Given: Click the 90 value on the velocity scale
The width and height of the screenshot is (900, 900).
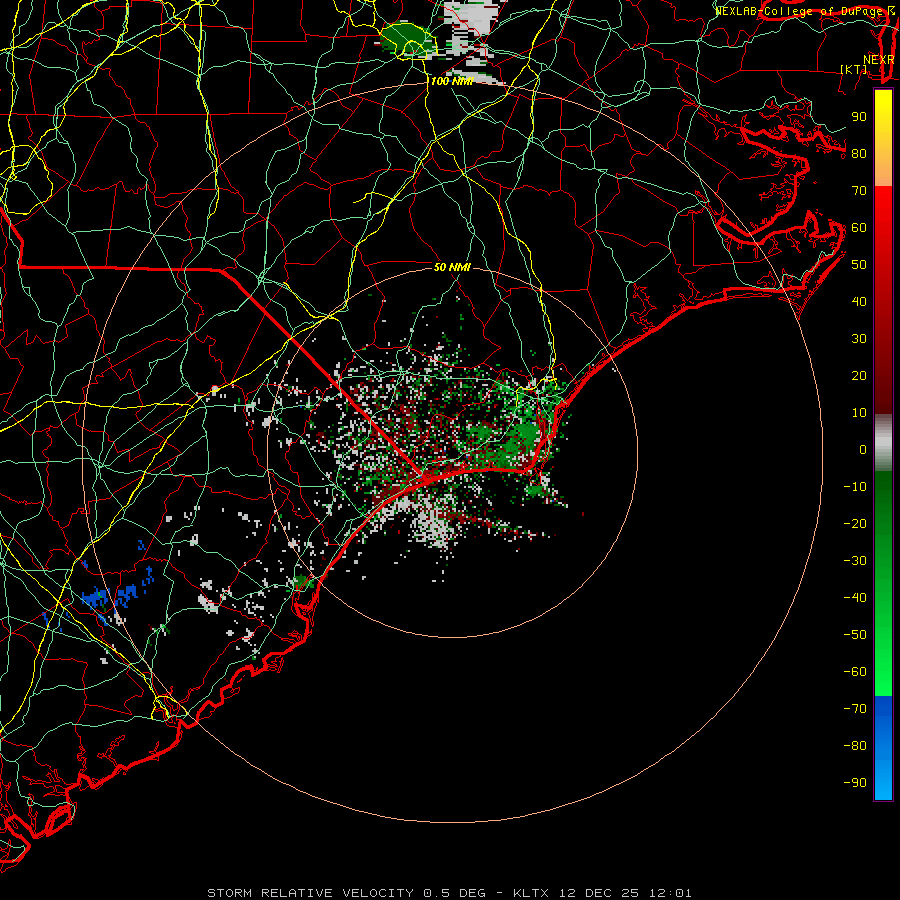Looking at the screenshot, I should click(859, 117).
